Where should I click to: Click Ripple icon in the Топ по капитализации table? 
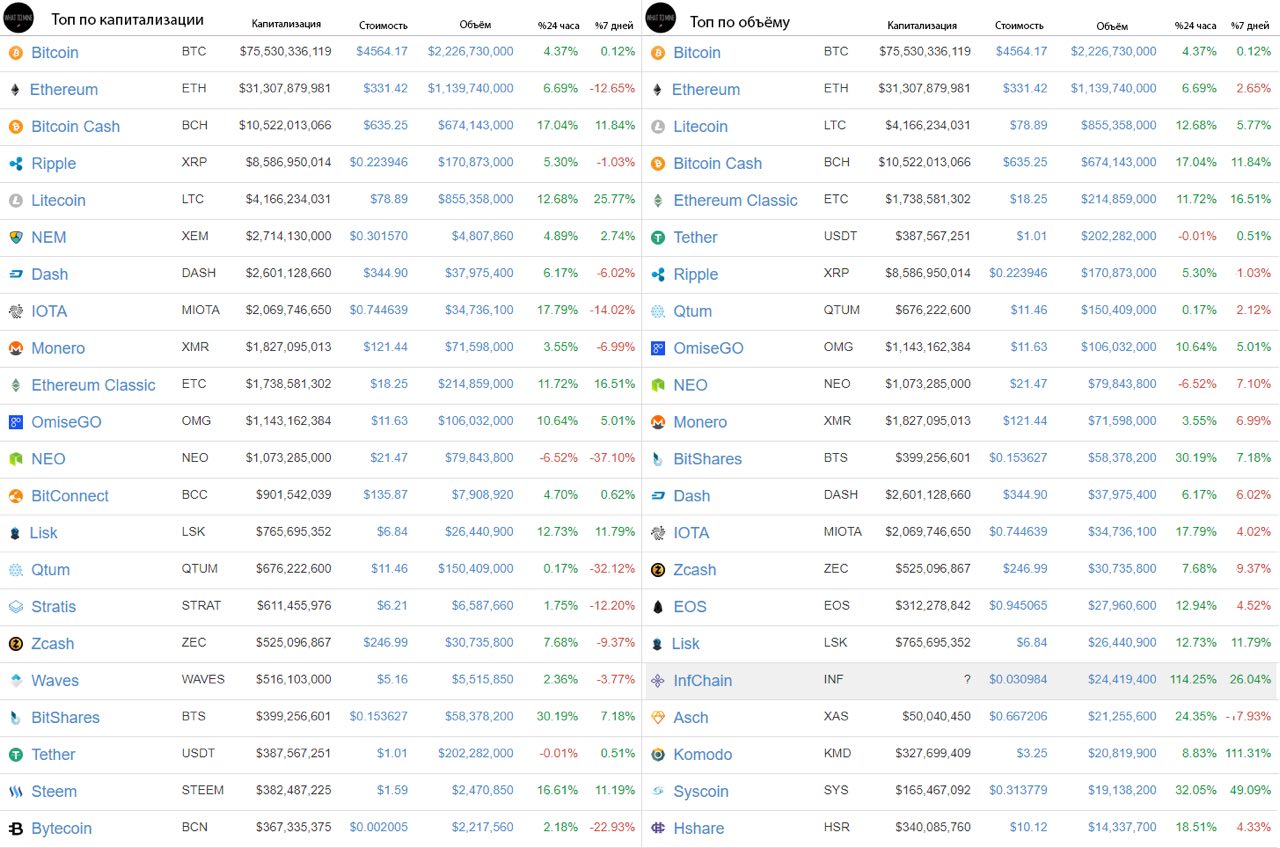click(15, 163)
